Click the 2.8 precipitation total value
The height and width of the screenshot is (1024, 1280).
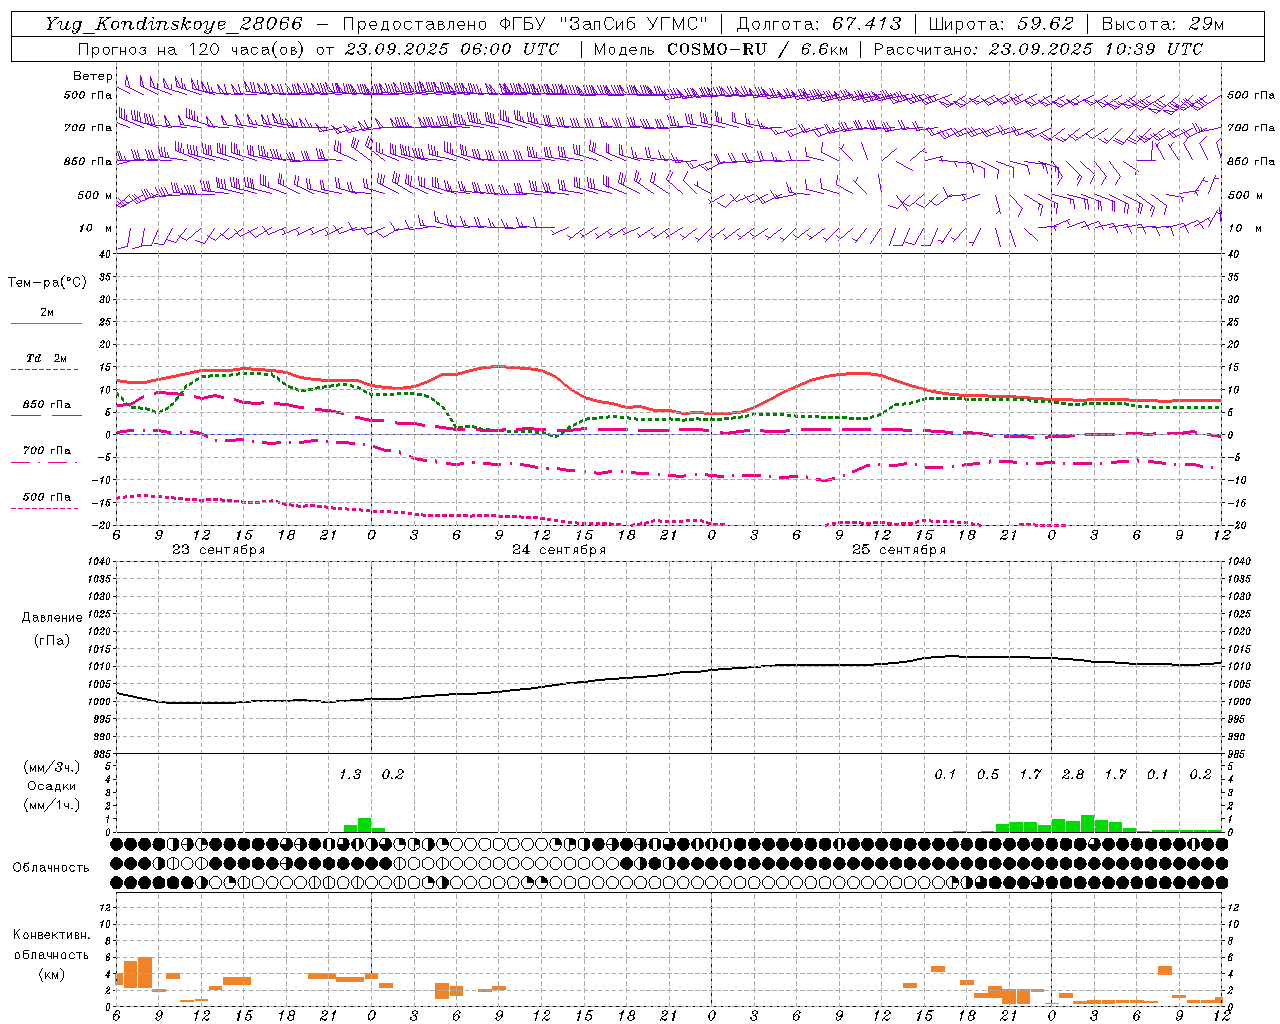(x=1073, y=774)
